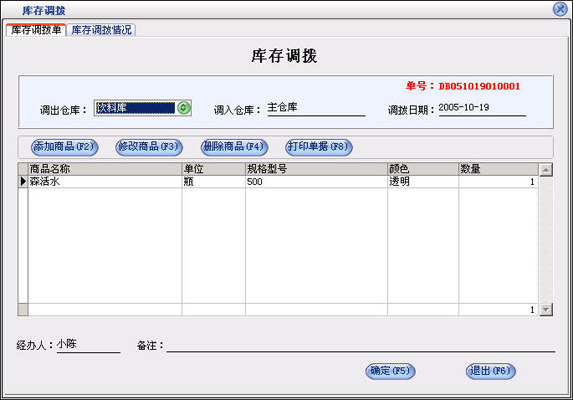Click the 调拨日期 field with 2005-10-19
This screenshot has height=400, width=573.
click(482, 108)
